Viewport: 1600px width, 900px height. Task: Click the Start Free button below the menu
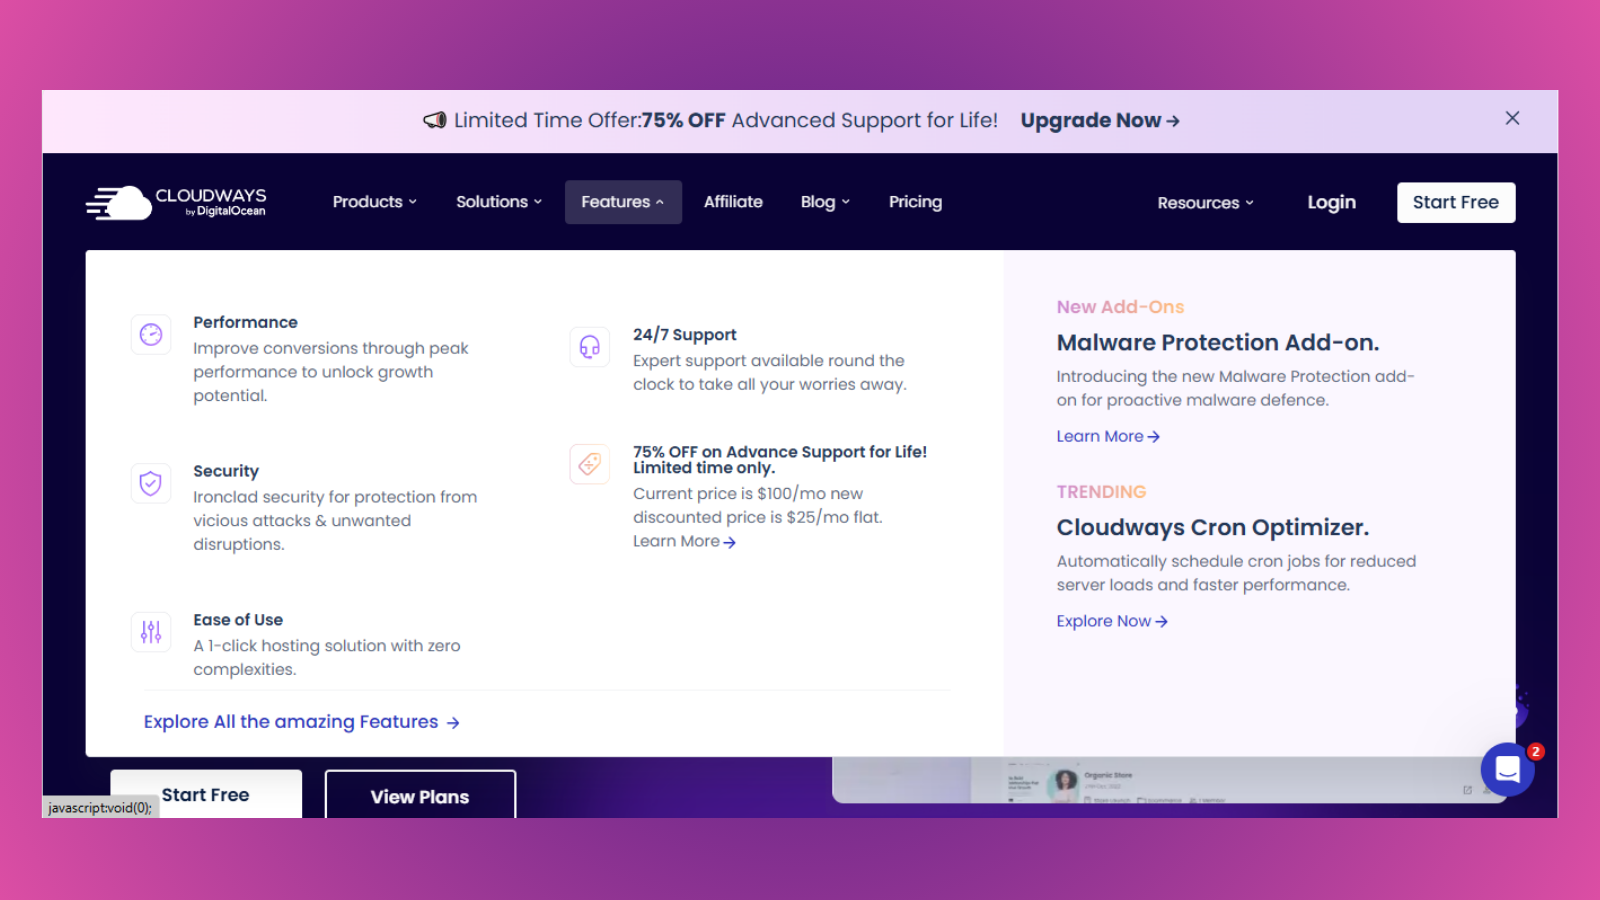(x=206, y=794)
